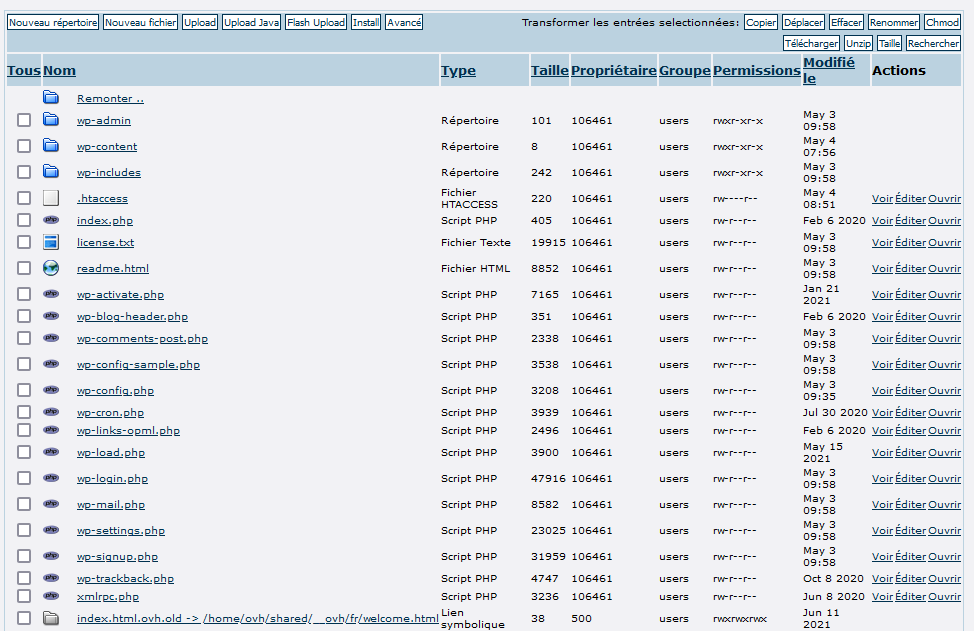Click the readme.html globe icon
This screenshot has height=631, width=975.
(51, 268)
